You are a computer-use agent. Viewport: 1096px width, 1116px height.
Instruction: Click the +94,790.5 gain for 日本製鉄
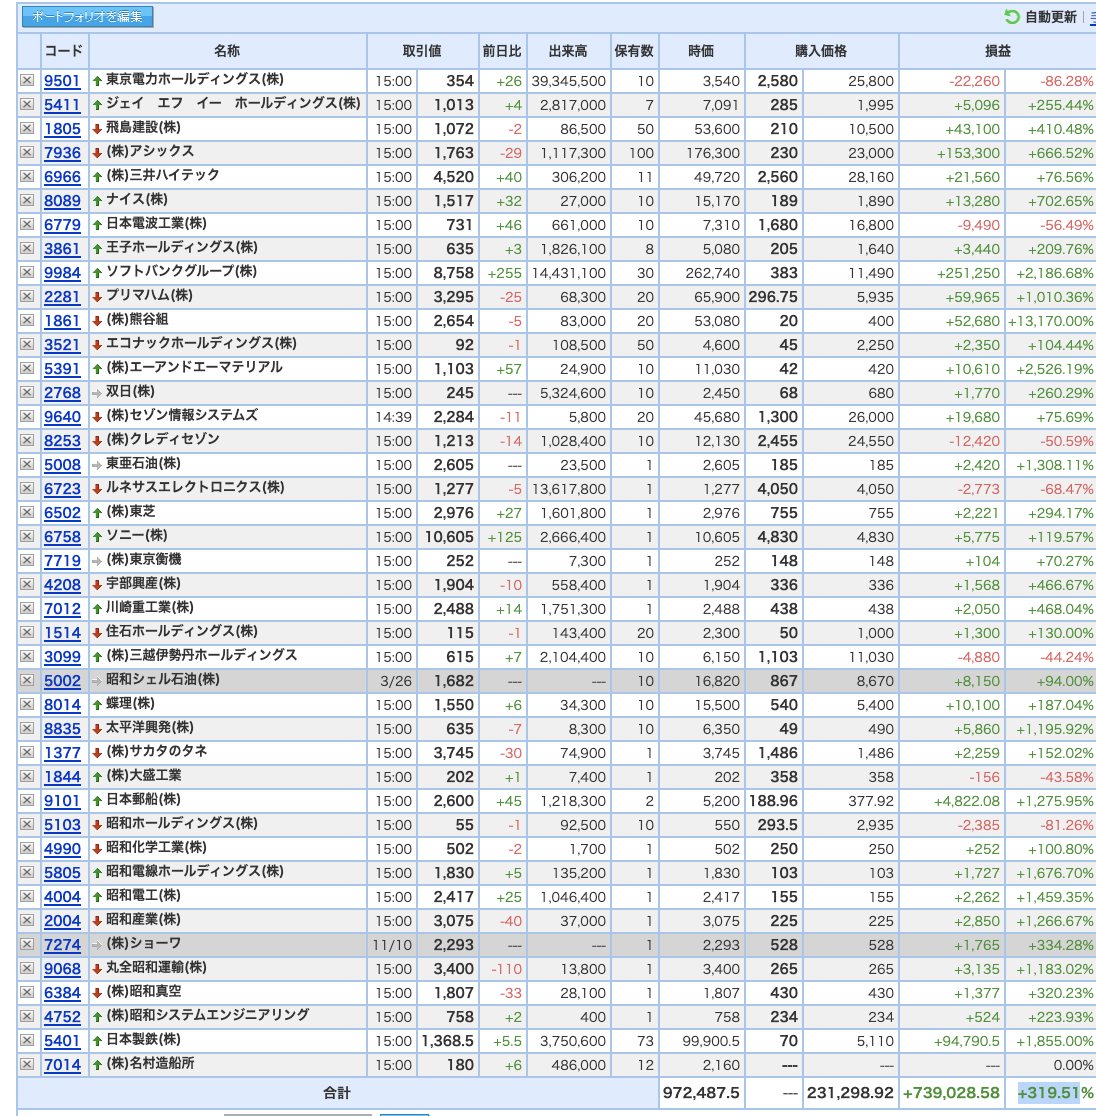tap(966, 1041)
